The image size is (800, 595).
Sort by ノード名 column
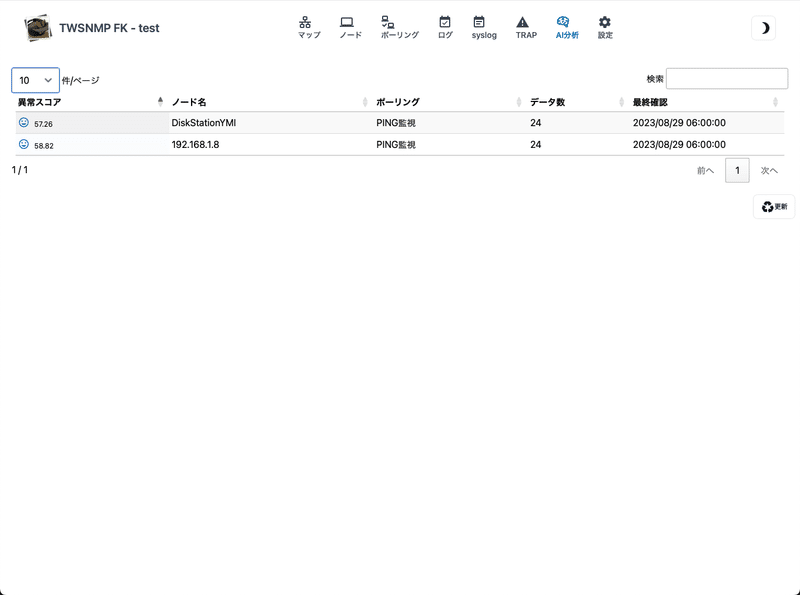coord(269,102)
